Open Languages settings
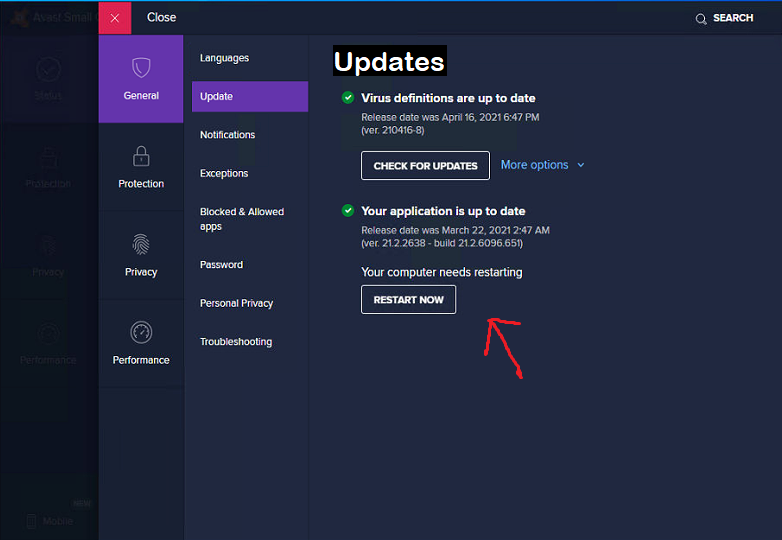The height and width of the screenshot is (540, 782). (224, 58)
